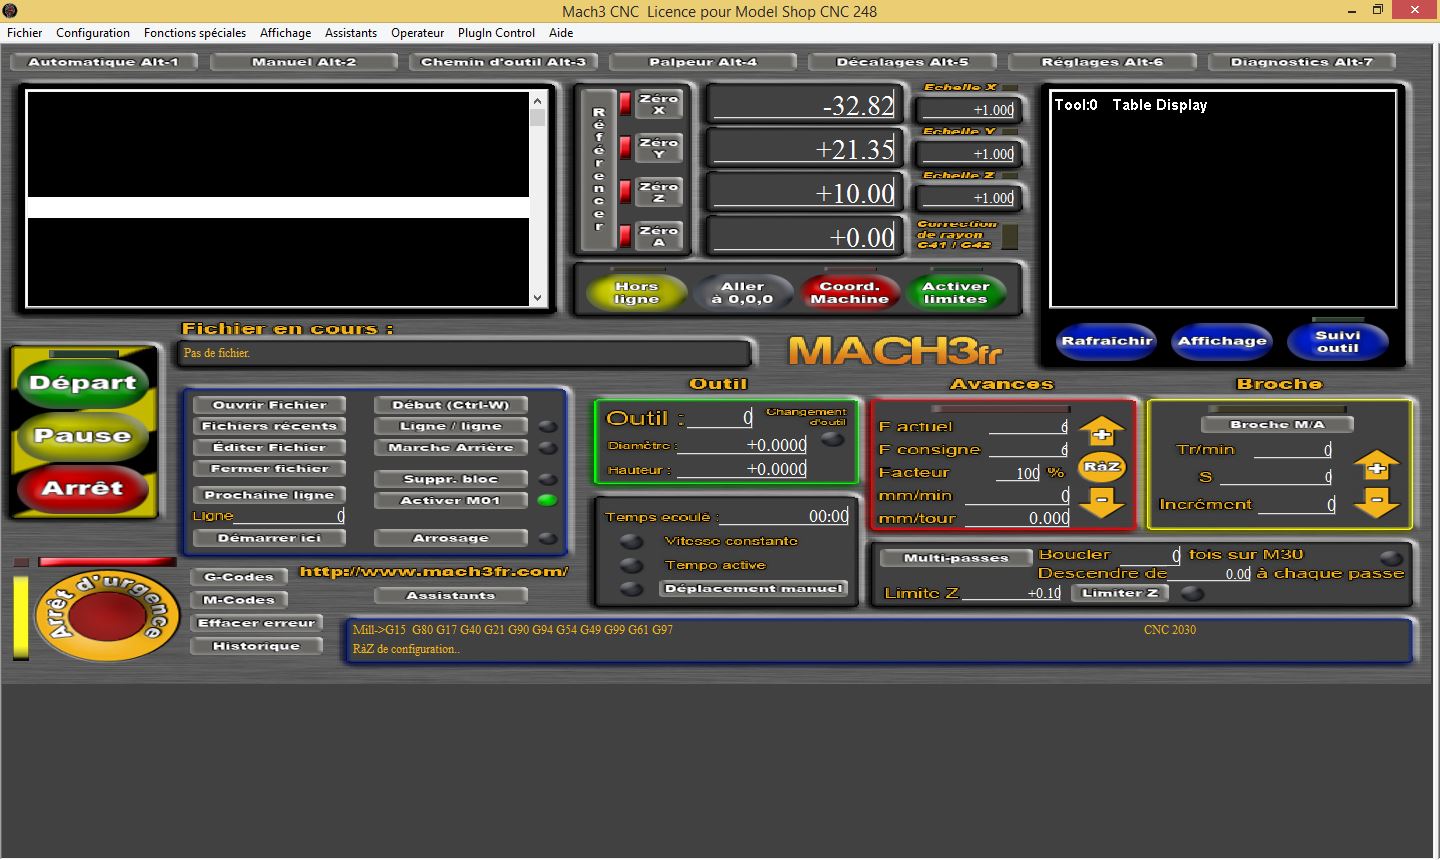Click the red Arrêt stop button
1440x860 pixels.
click(83, 489)
